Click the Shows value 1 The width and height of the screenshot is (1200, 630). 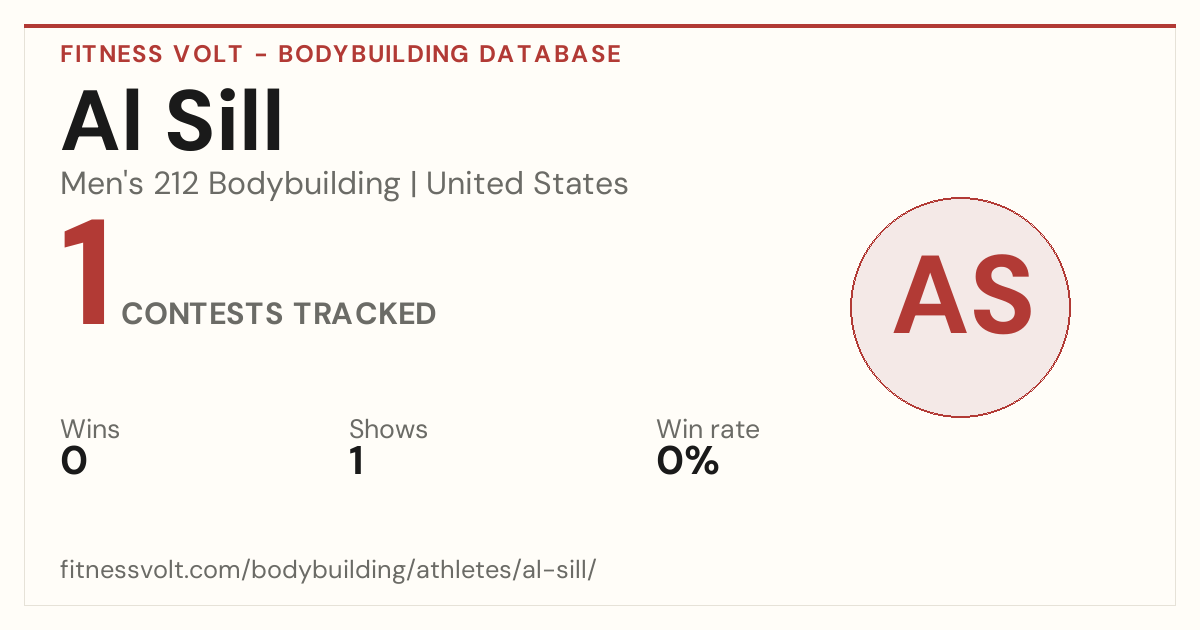point(357,461)
